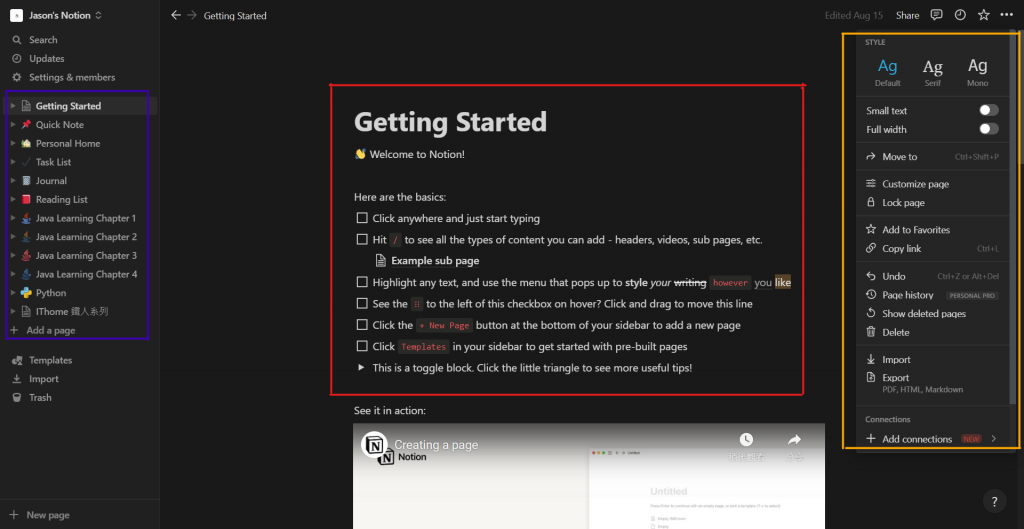
Task: Click the plus icon of Add a page
Action: [14, 330]
